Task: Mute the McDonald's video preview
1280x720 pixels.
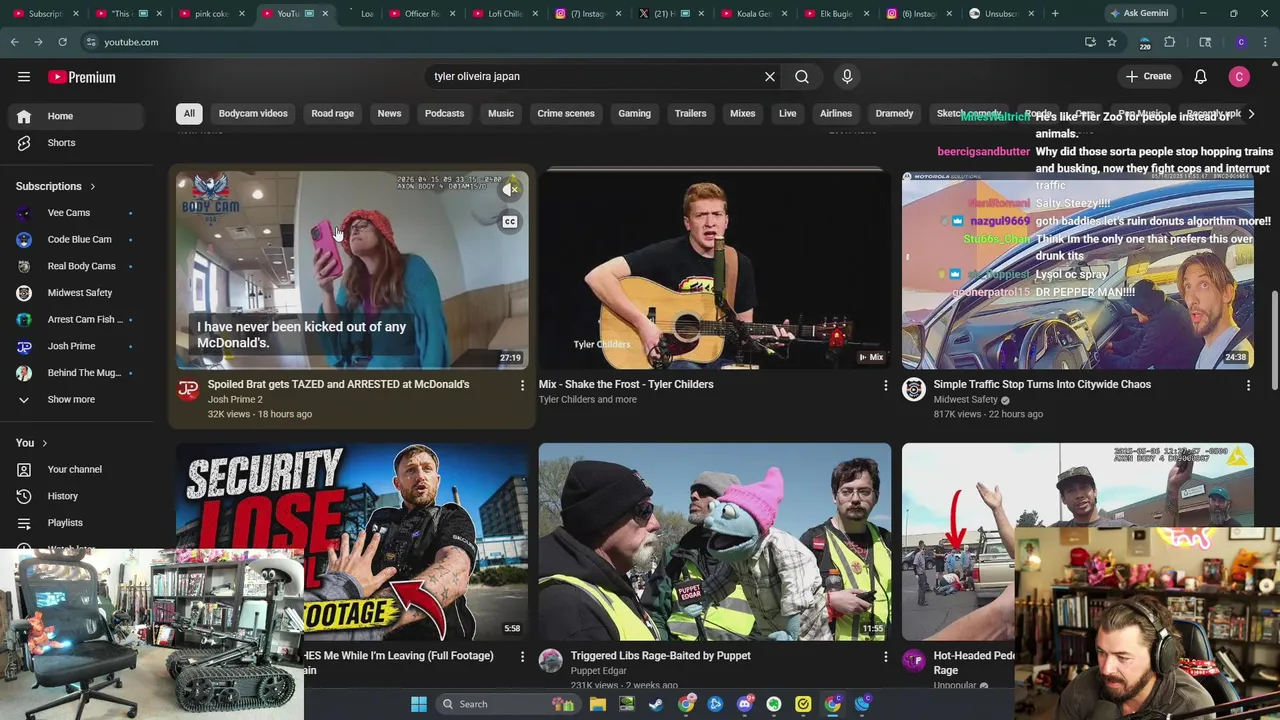Action: coord(510,189)
